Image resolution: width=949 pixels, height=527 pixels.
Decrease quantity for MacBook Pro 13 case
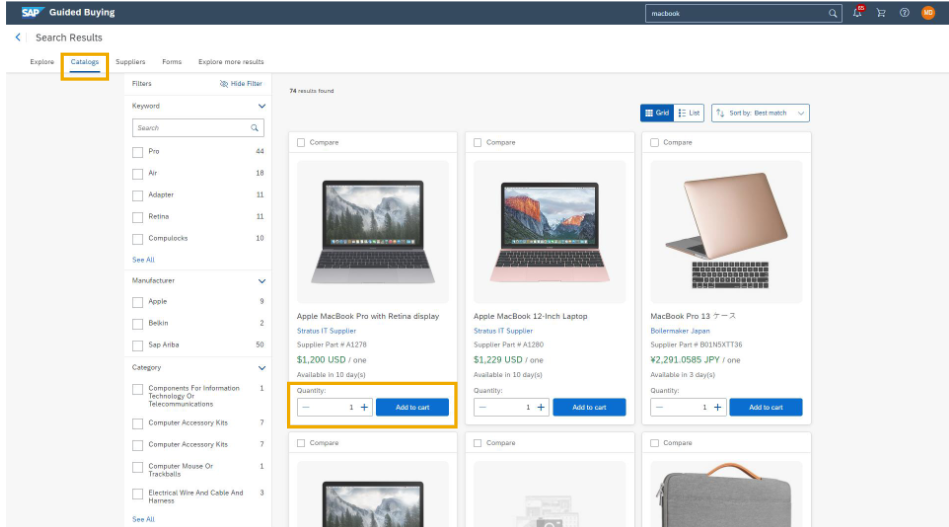(659, 407)
